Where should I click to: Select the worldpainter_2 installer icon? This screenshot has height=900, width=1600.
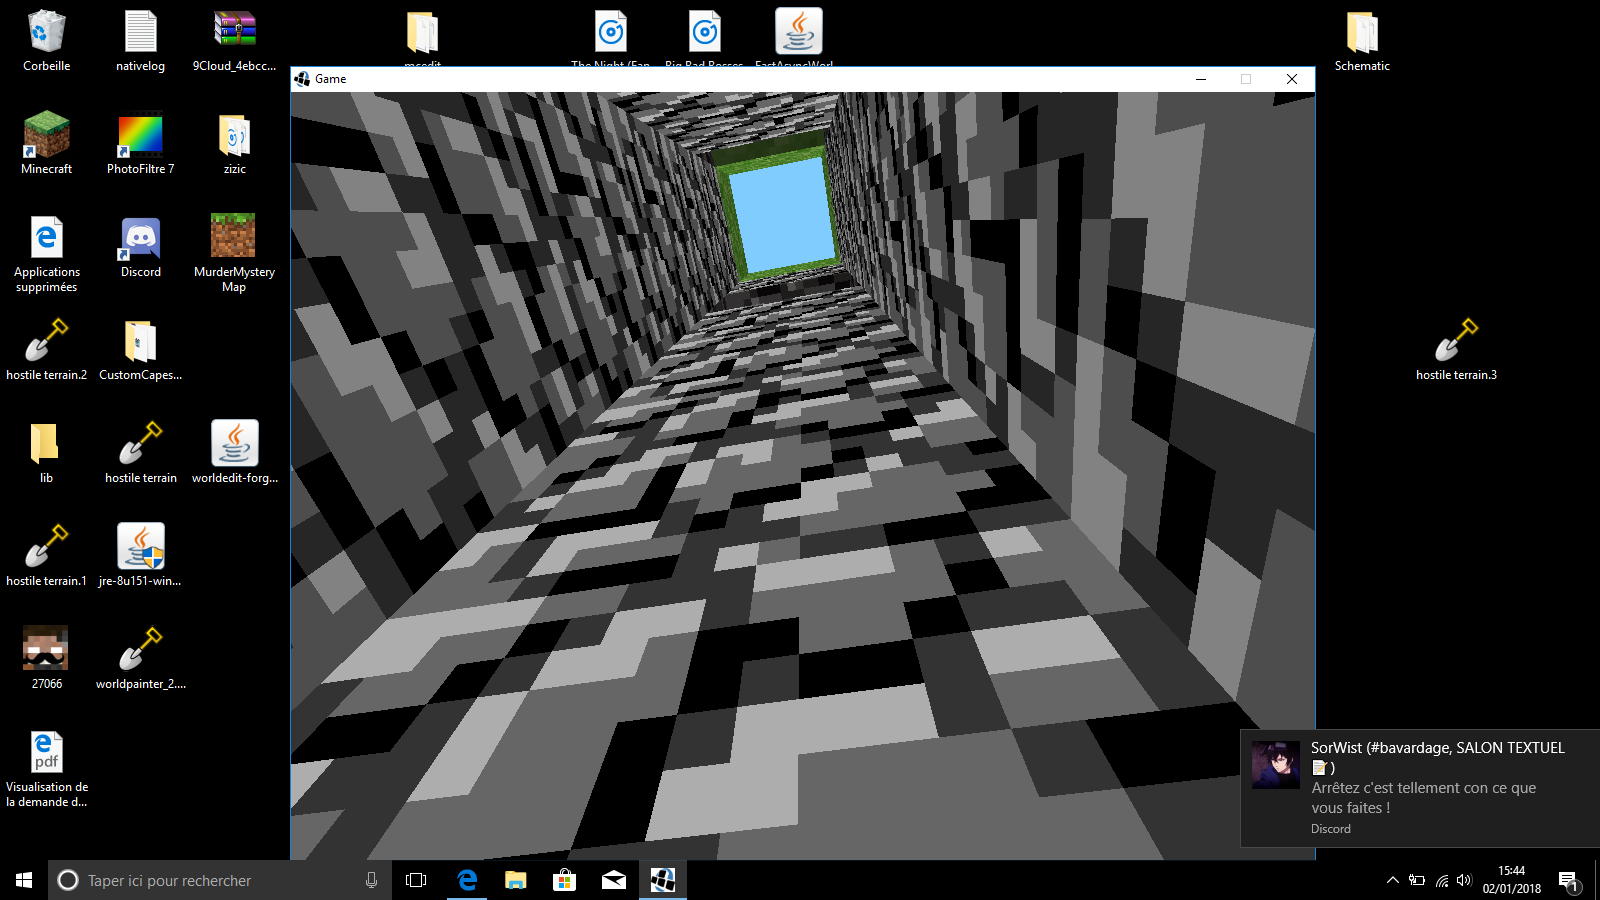coord(140,650)
